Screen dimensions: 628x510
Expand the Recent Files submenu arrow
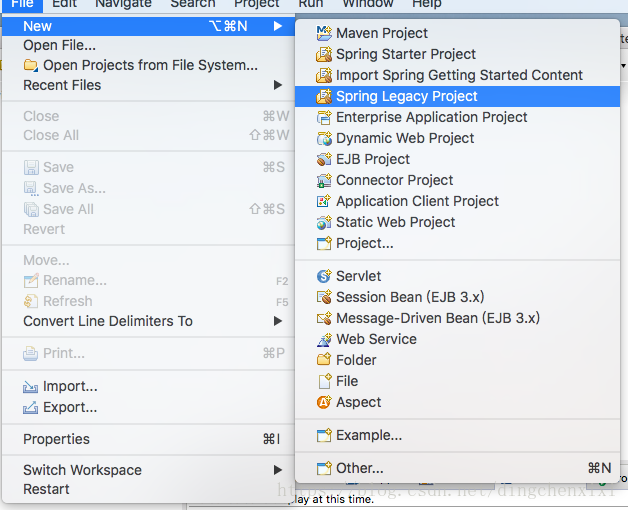(278, 85)
